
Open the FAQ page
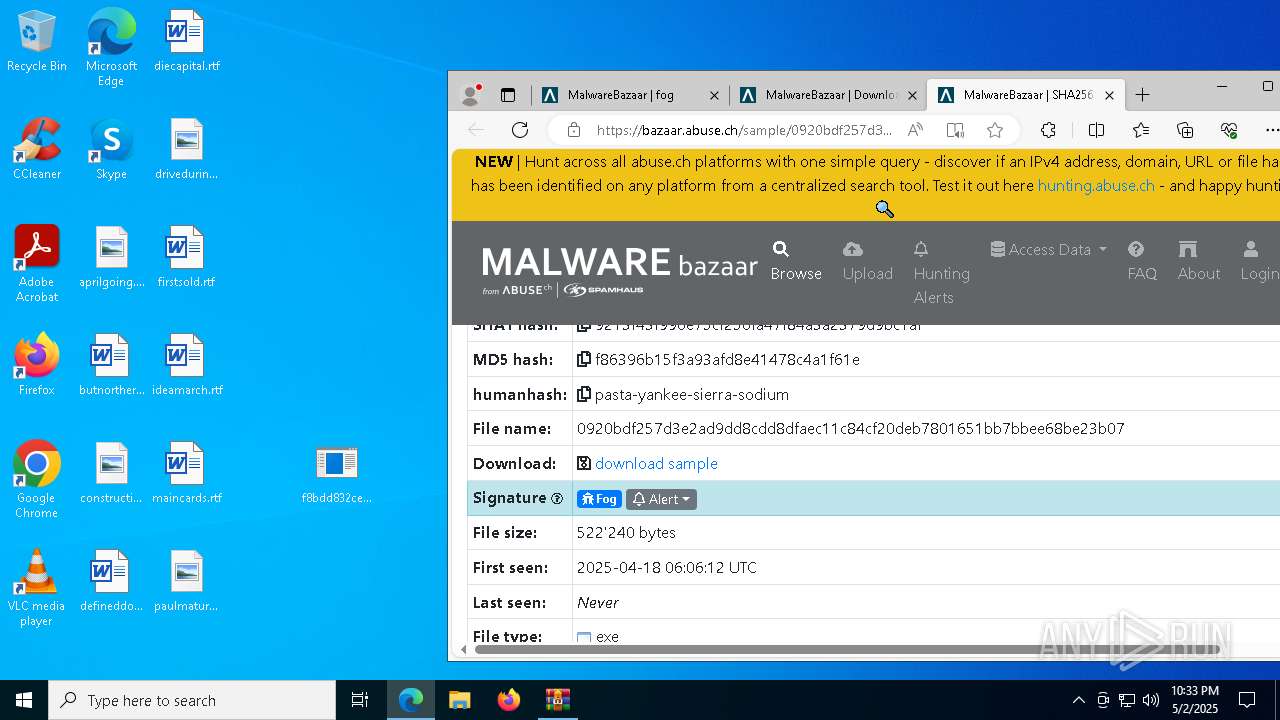[1142, 261]
